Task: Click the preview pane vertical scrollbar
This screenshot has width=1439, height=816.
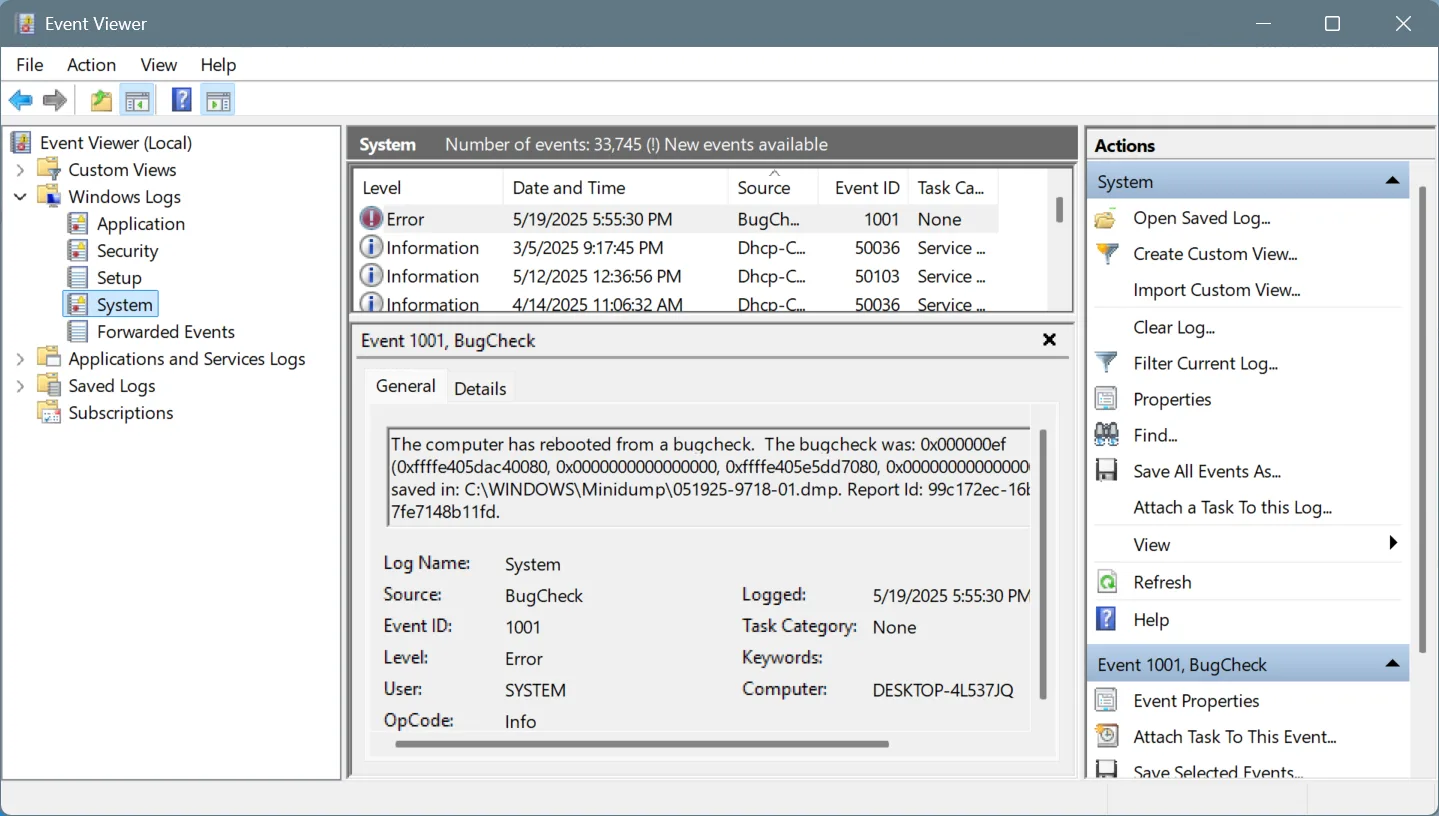Action: (1042, 565)
